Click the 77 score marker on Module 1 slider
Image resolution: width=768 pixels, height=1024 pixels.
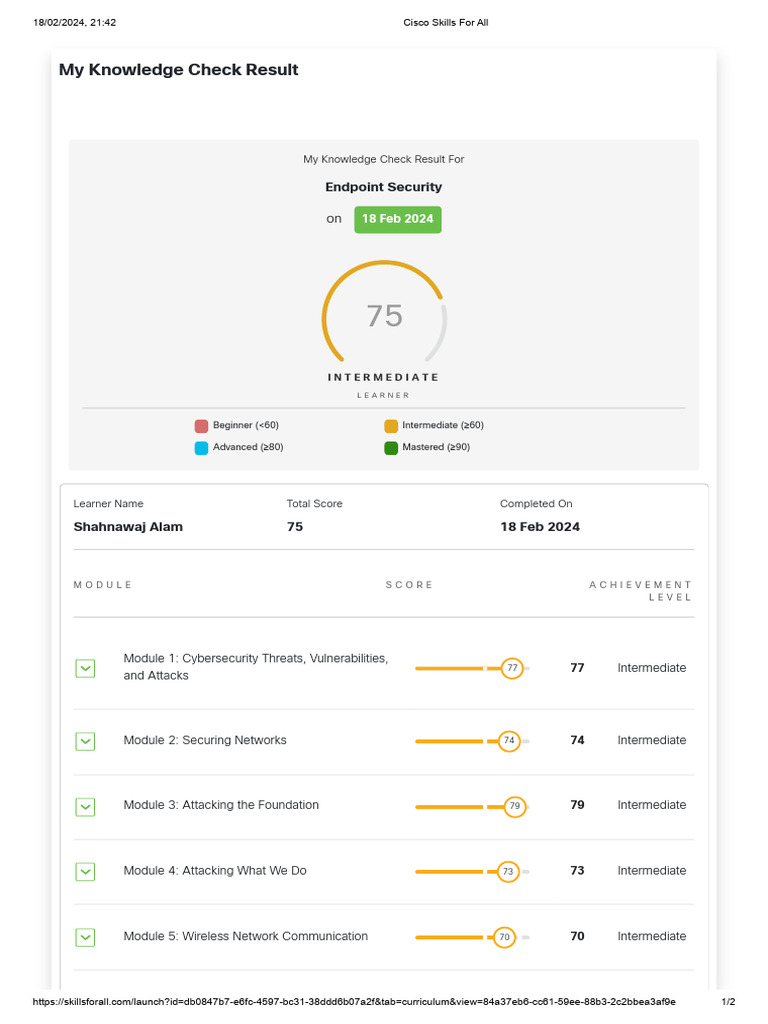[x=512, y=668]
